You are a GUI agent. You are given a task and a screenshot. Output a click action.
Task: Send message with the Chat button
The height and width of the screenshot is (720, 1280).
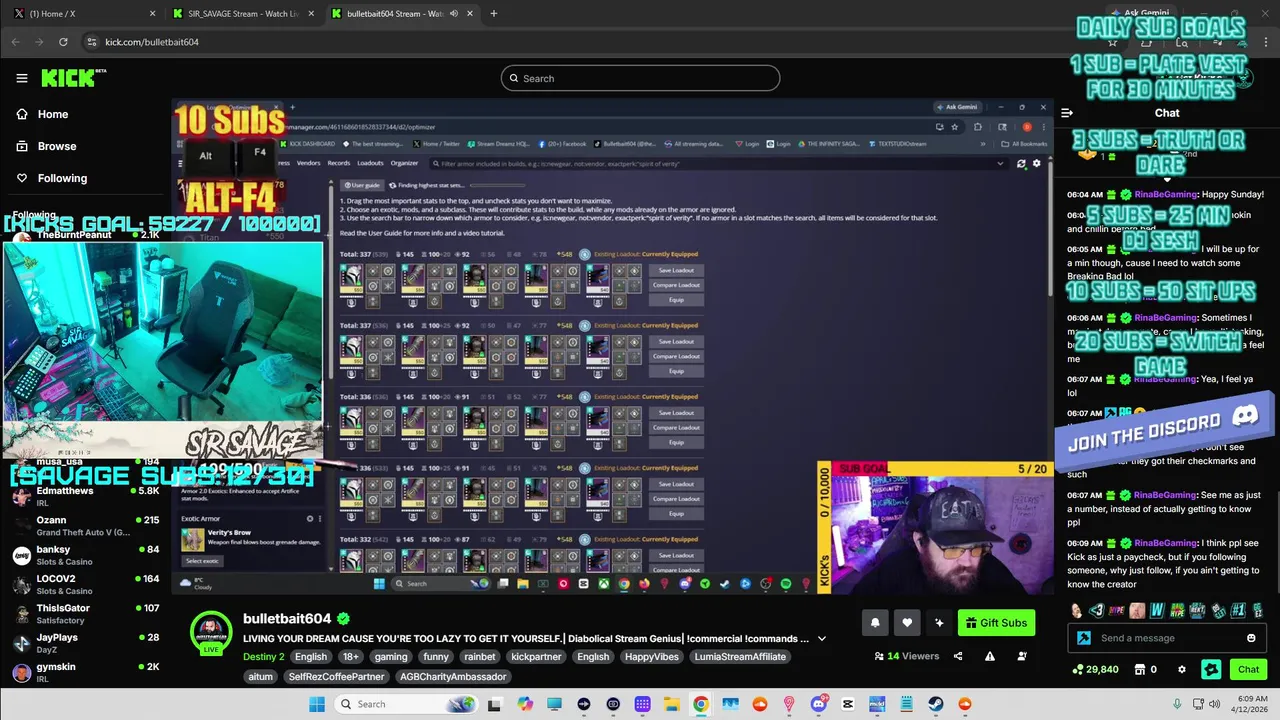click(x=1248, y=669)
